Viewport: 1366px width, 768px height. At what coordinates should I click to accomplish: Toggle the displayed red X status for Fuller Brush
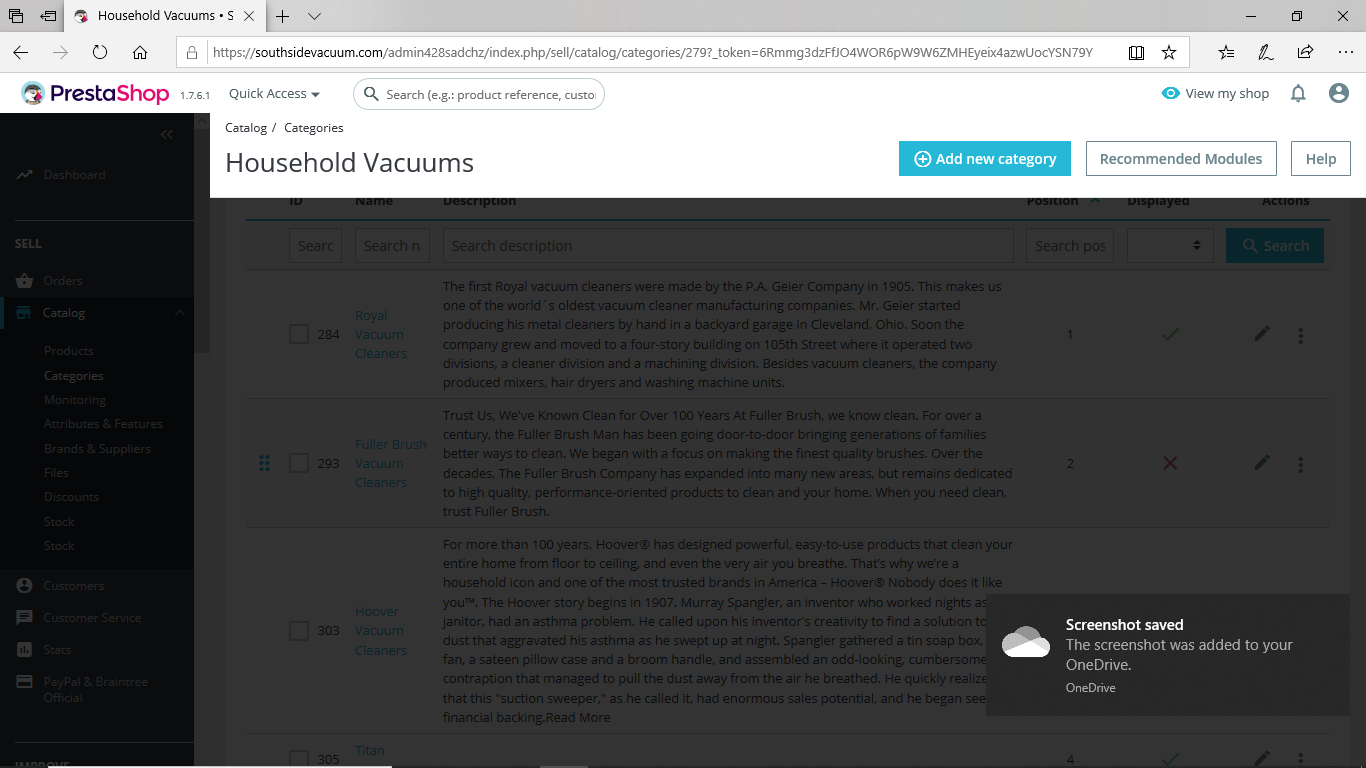(x=1170, y=463)
